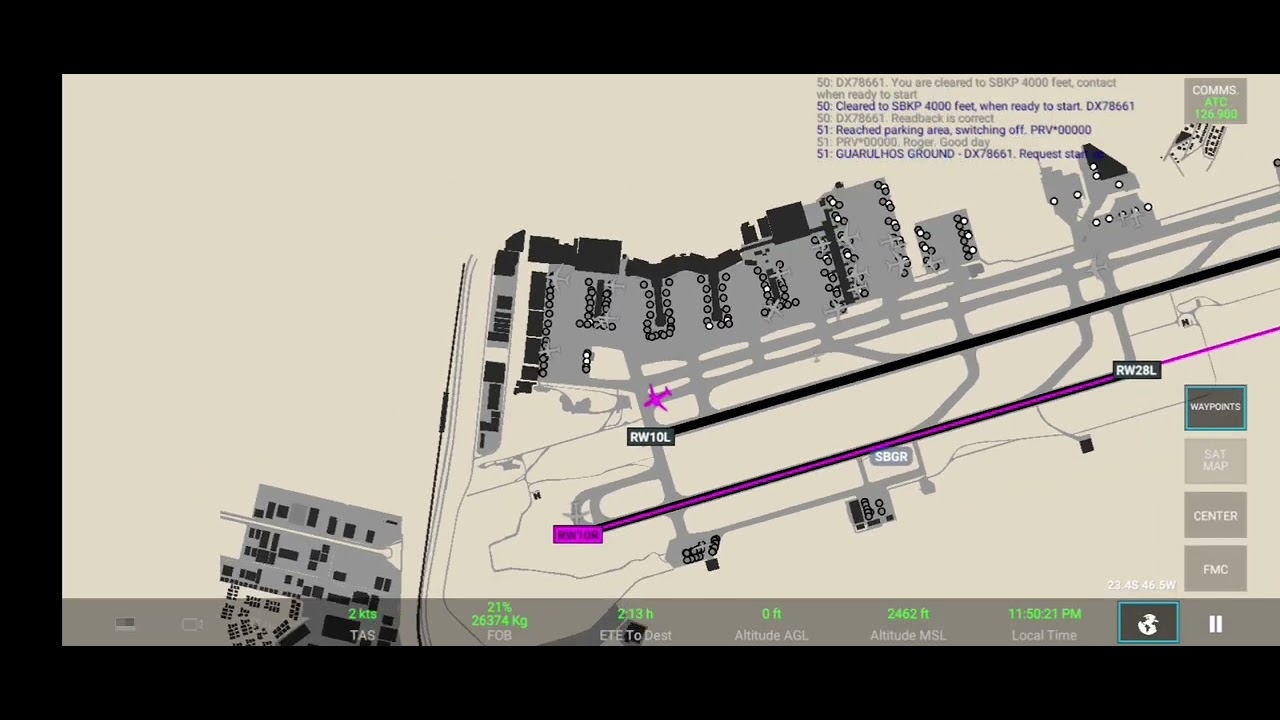Select the magenta RW10R runway label

pos(578,535)
